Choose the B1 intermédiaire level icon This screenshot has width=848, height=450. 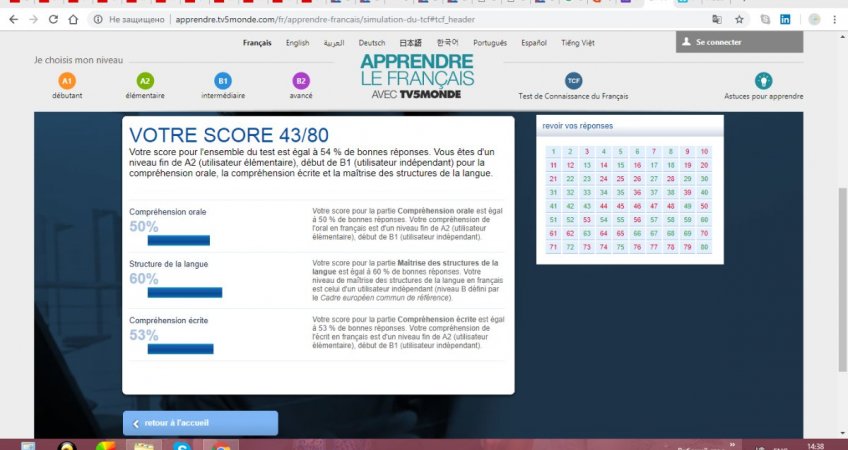(x=223, y=81)
